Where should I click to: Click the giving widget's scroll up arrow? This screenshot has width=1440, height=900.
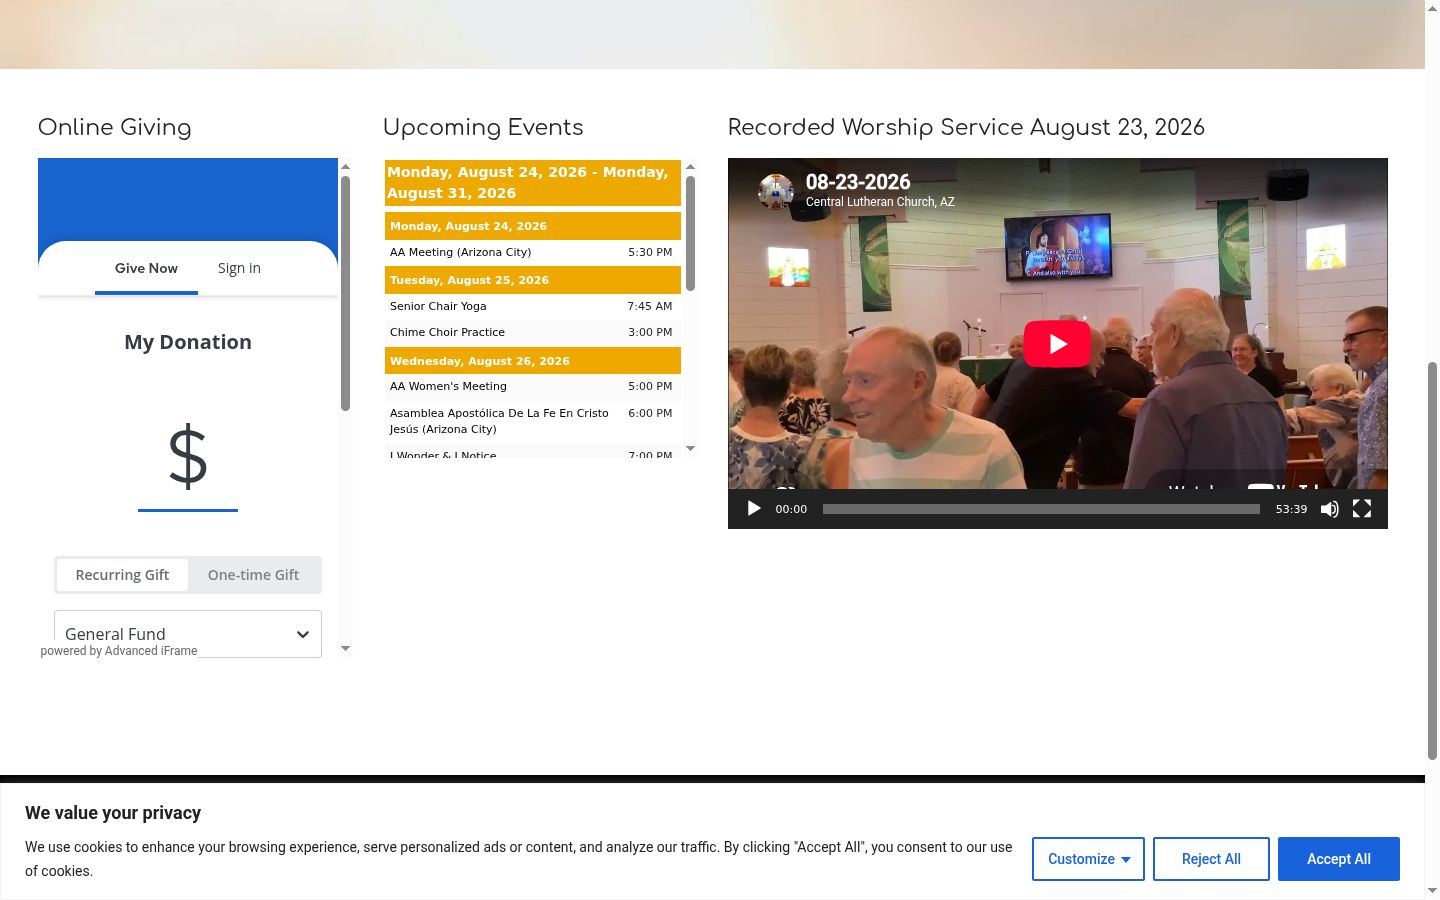click(345, 167)
